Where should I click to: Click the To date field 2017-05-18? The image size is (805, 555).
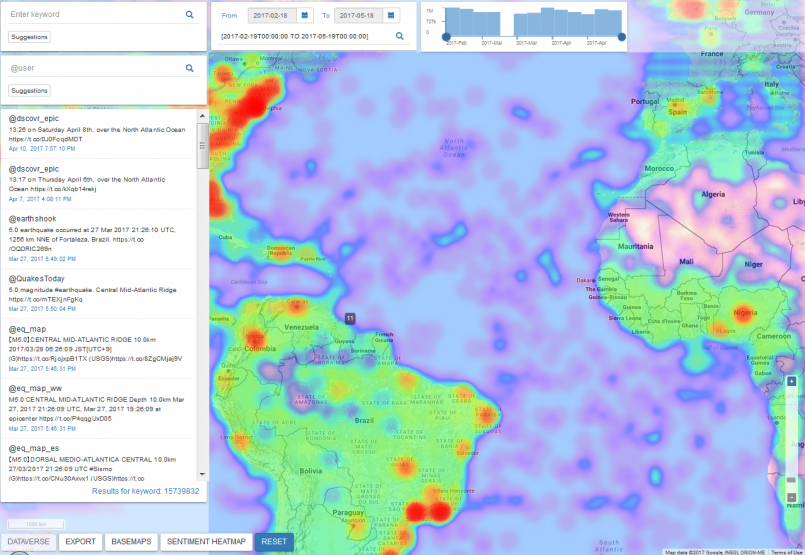click(357, 15)
